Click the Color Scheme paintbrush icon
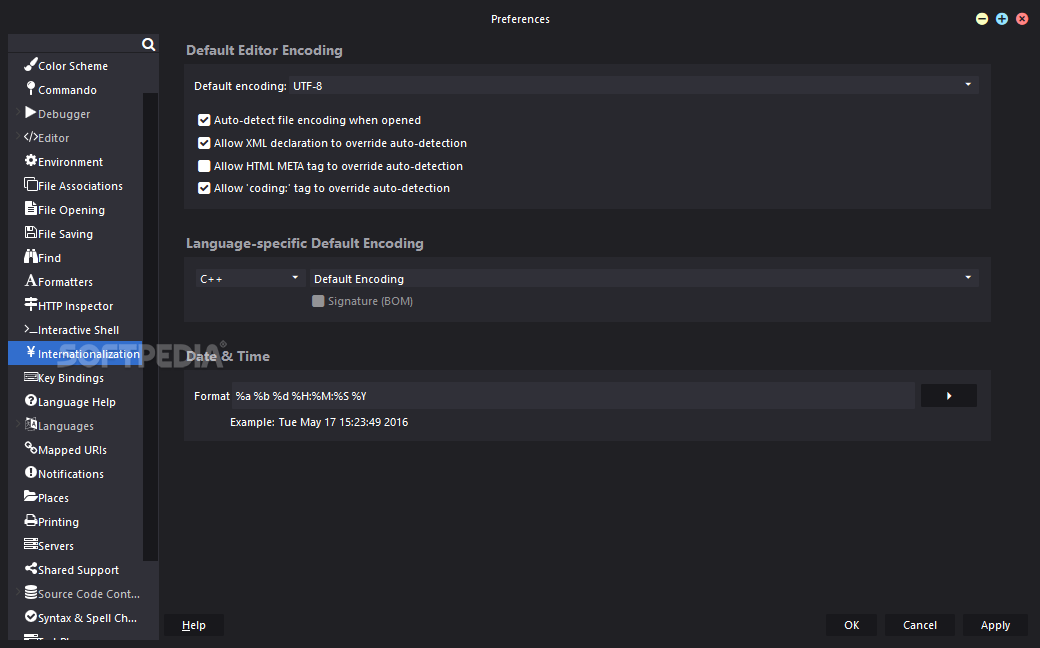The height and width of the screenshot is (648, 1040). 31,65
